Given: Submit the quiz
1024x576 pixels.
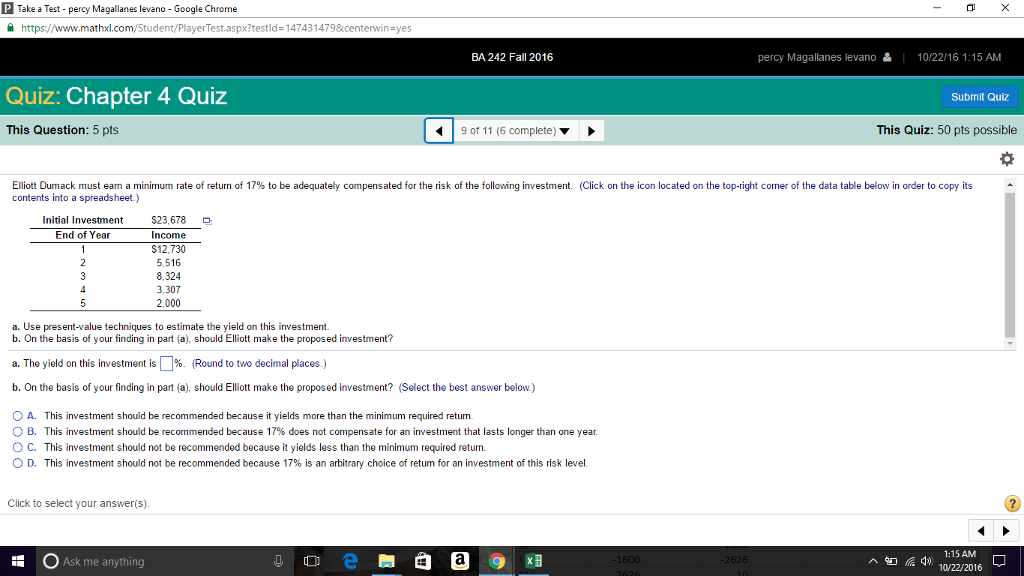Looking at the screenshot, I should [x=980, y=97].
